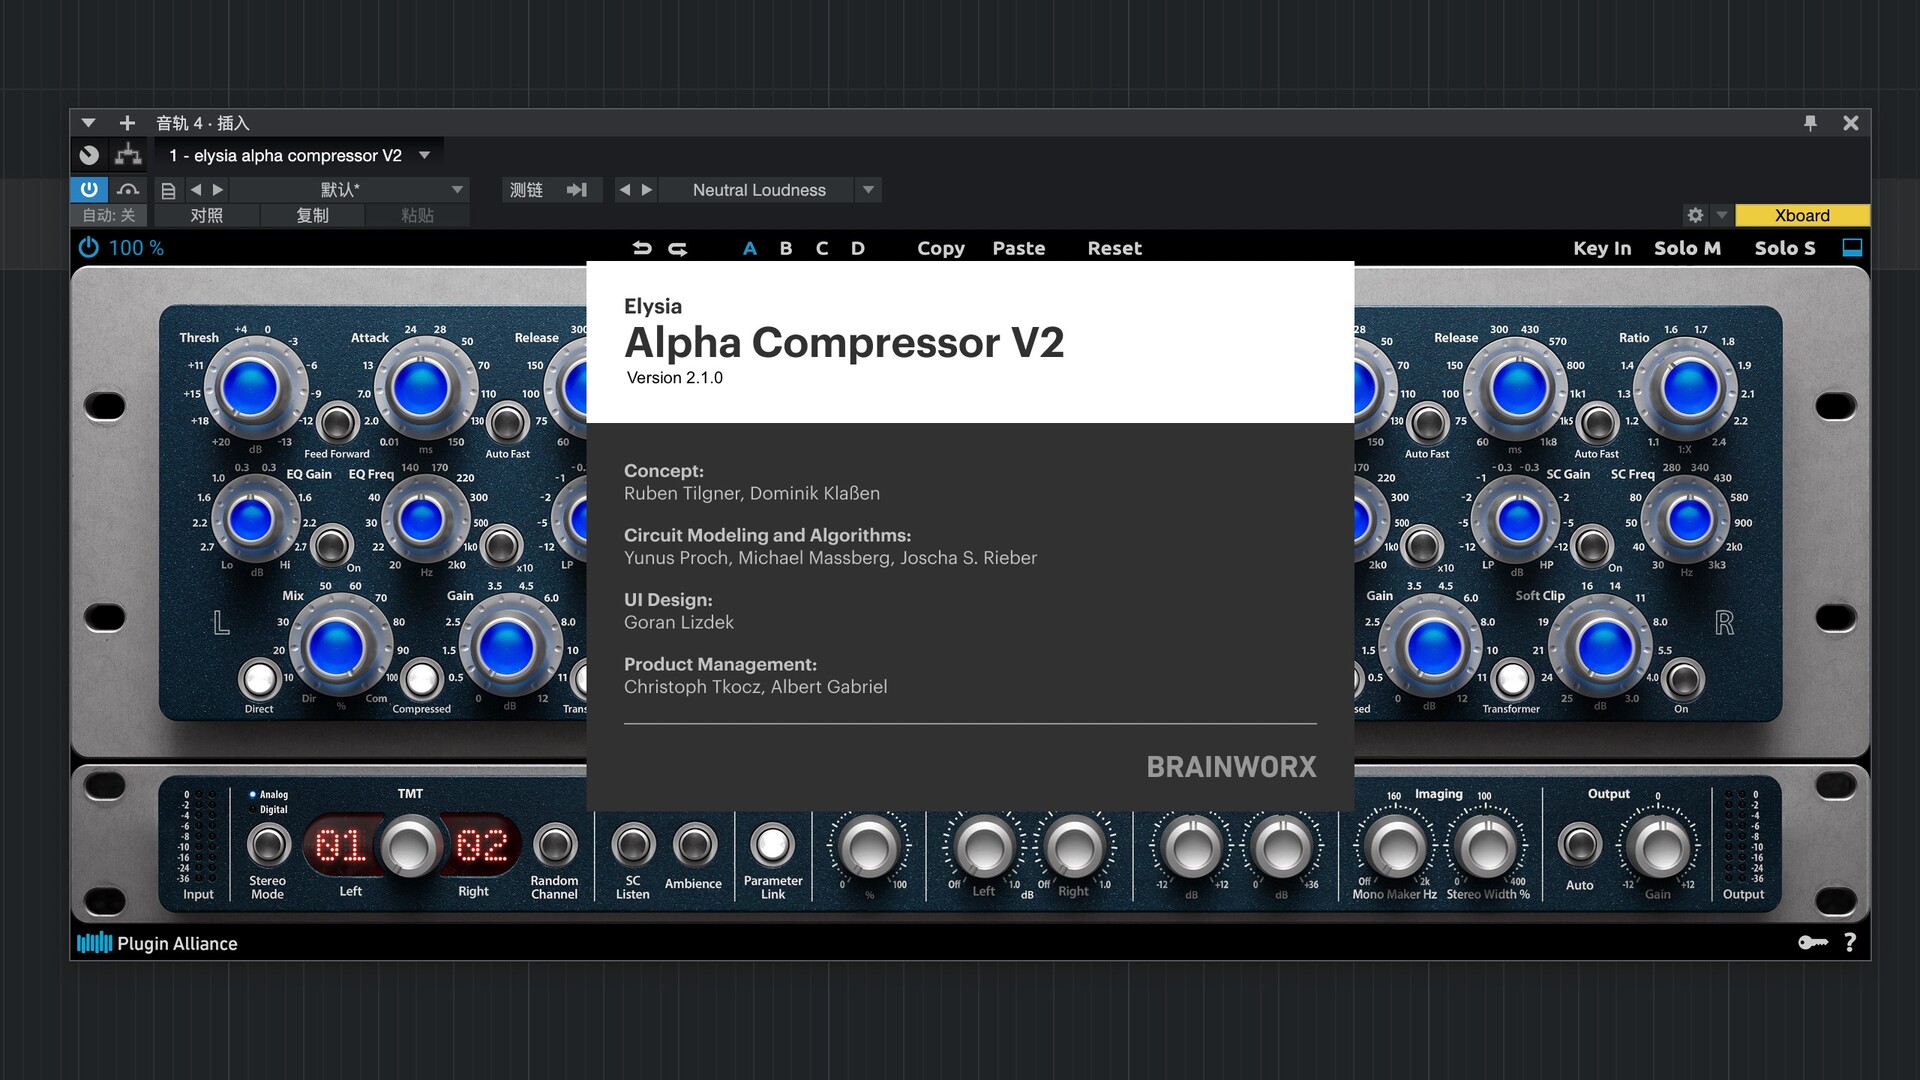Select settings slot D

858,248
